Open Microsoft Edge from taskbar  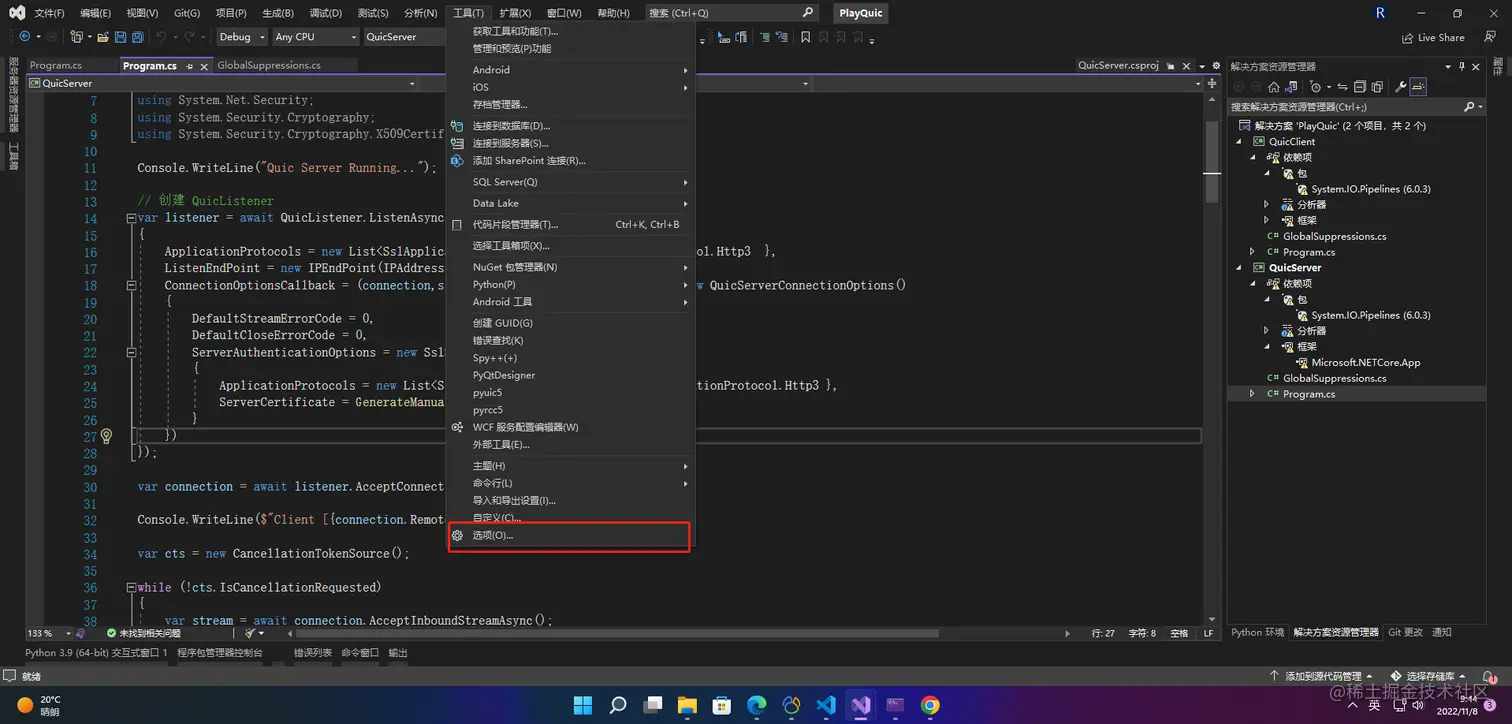click(757, 705)
